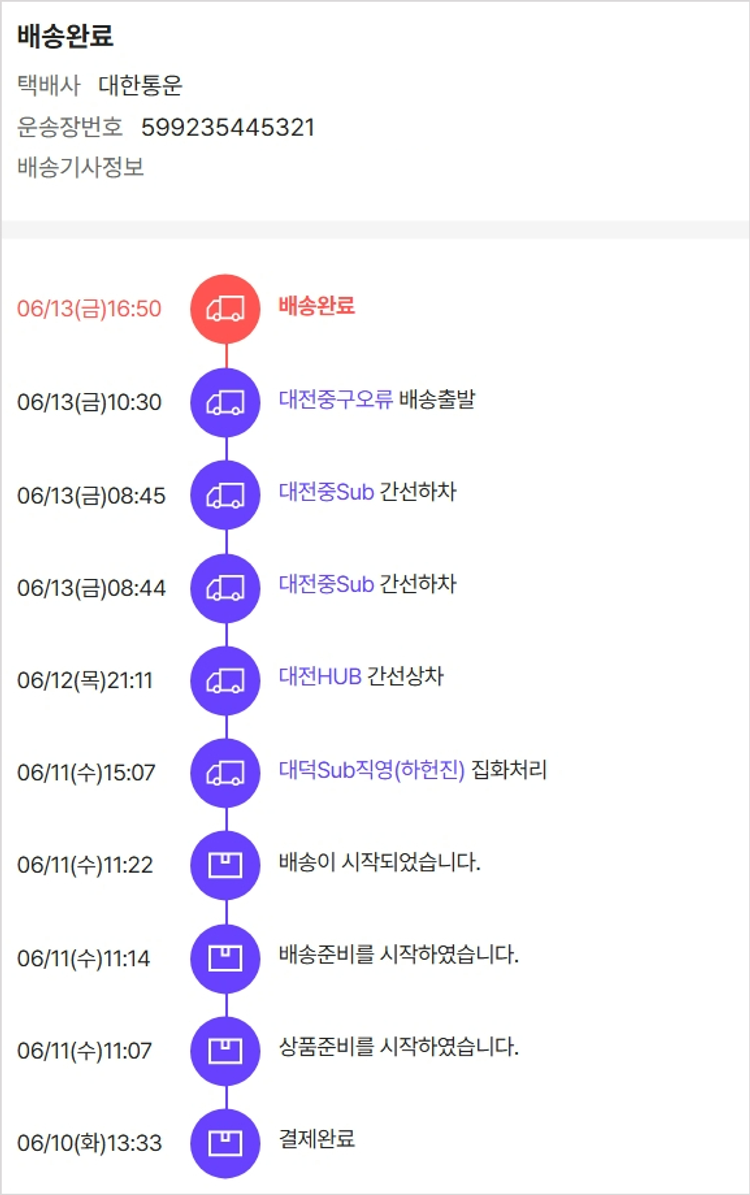
Task: Click the red 배송완료 truck icon
Action: [x=225, y=309]
